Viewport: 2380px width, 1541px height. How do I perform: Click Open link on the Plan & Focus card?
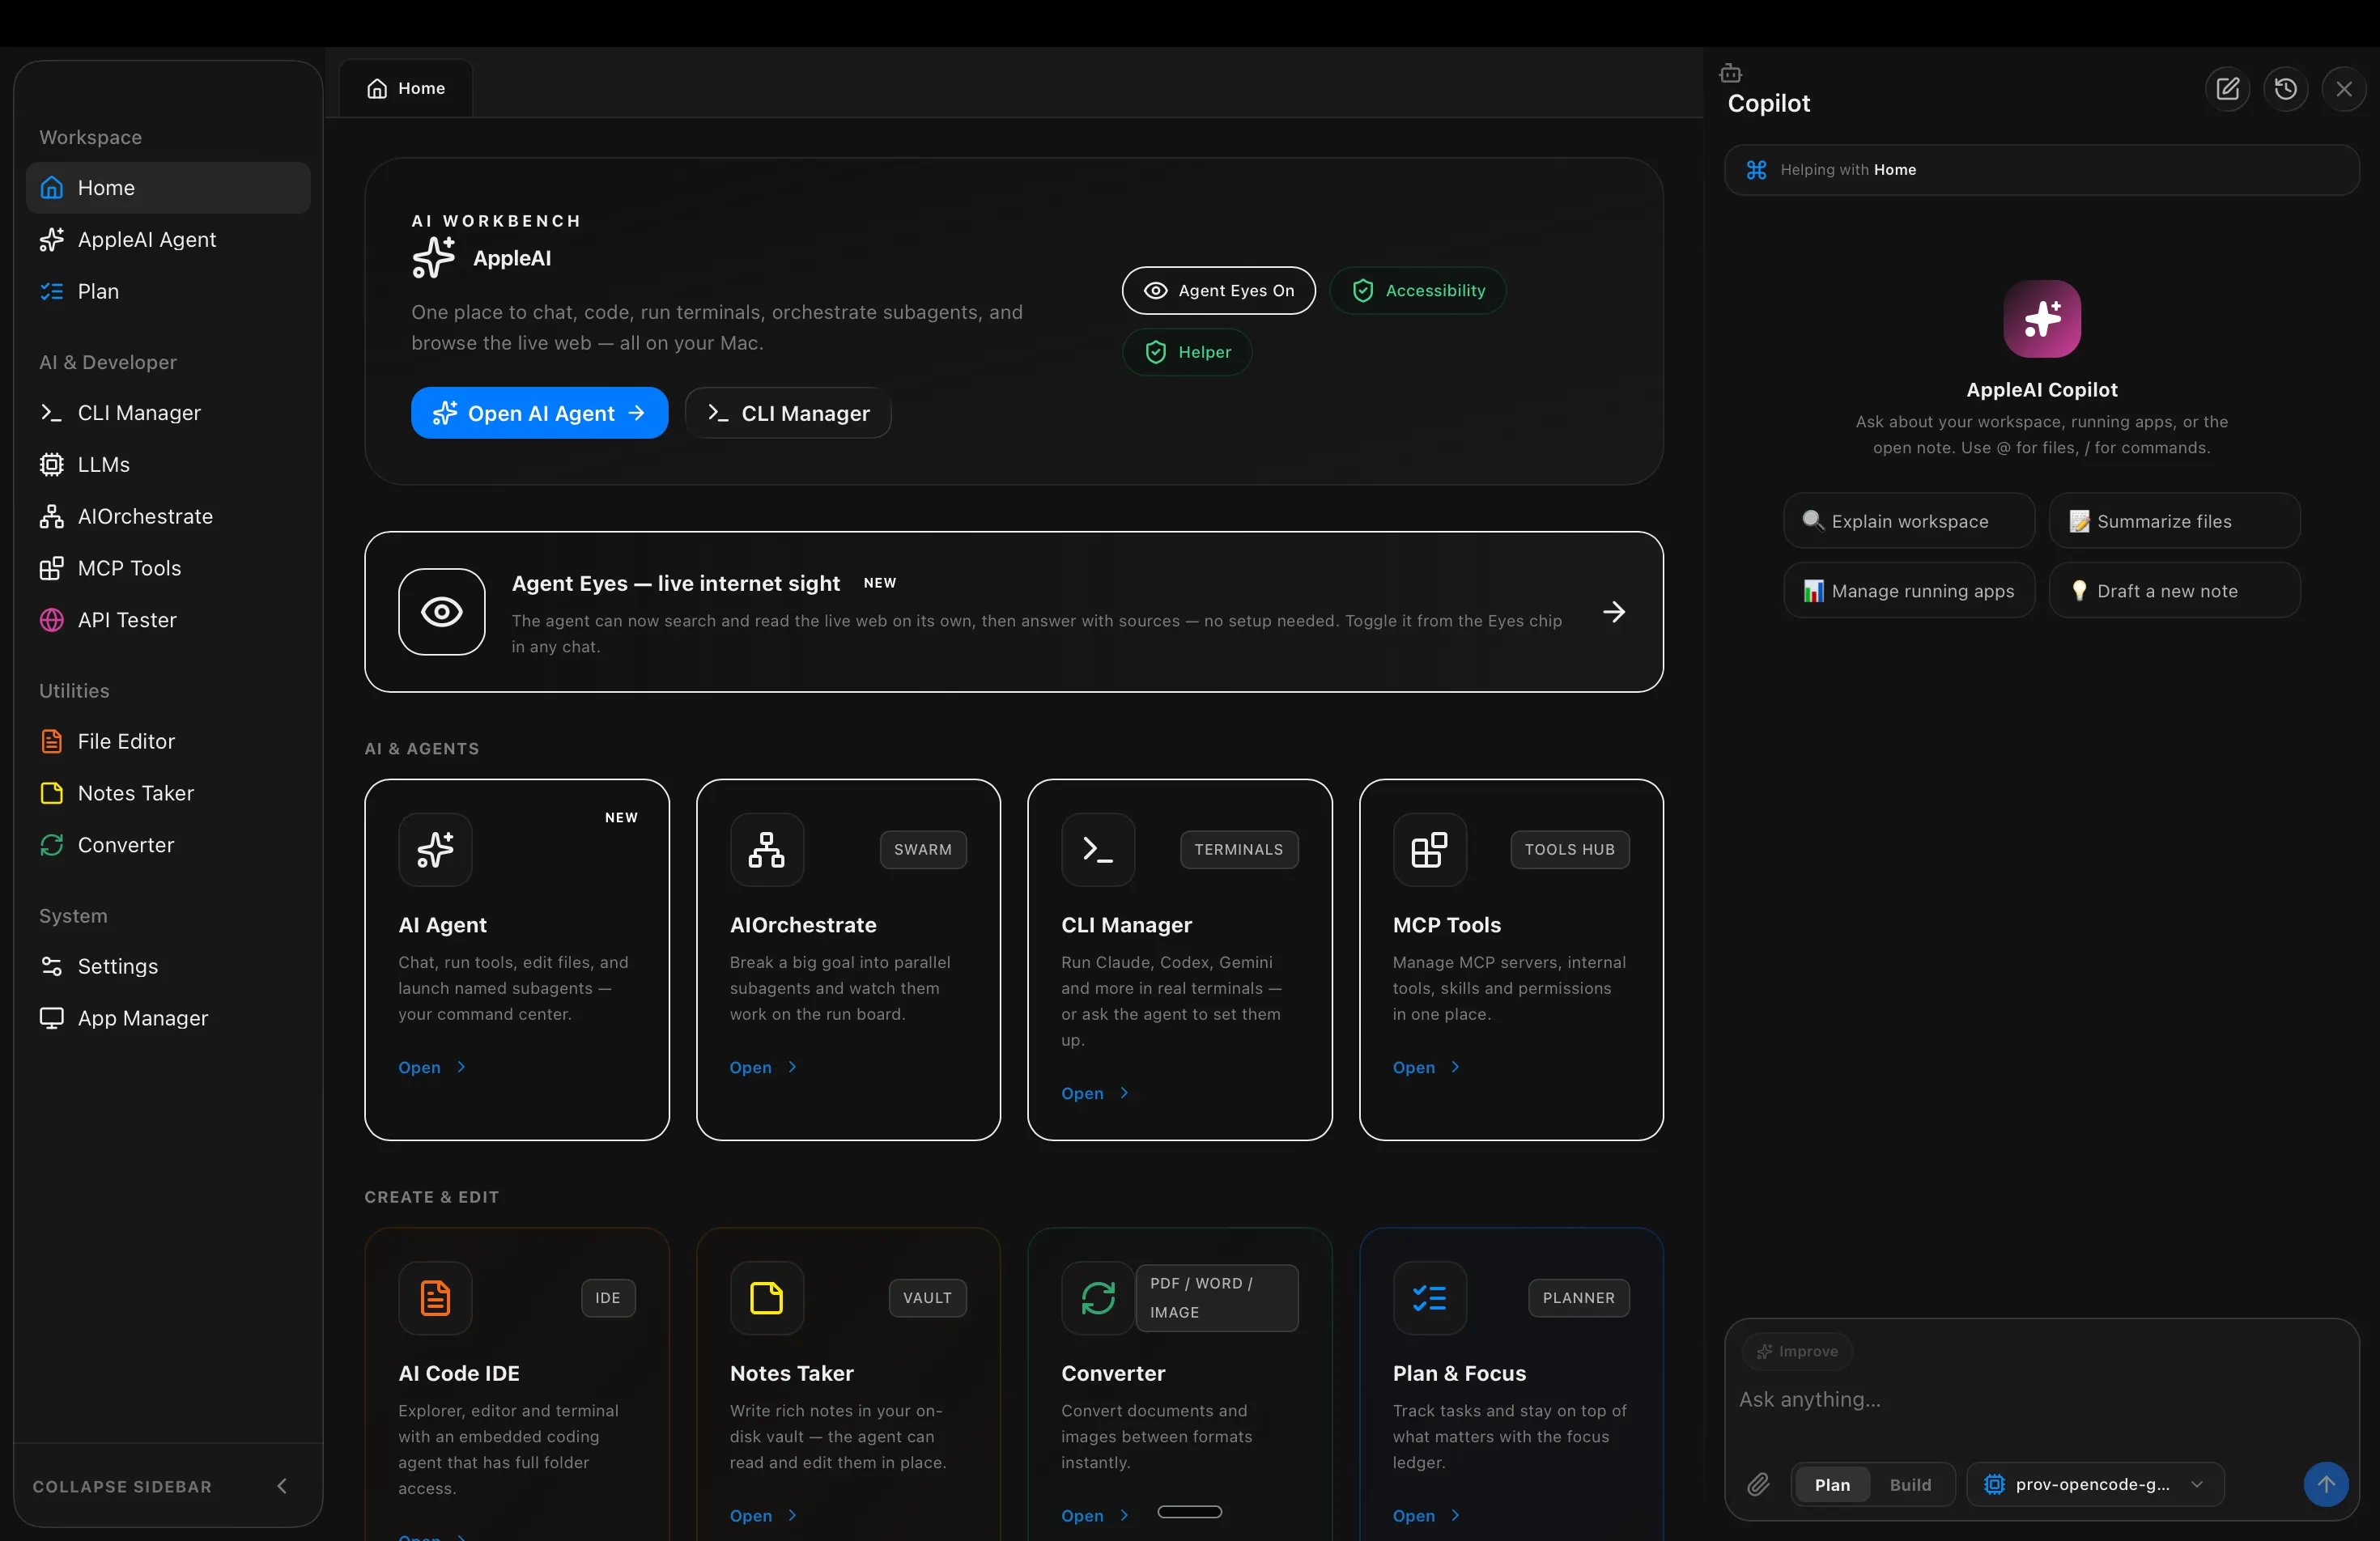pyautogui.click(x=1426, y=1516)
